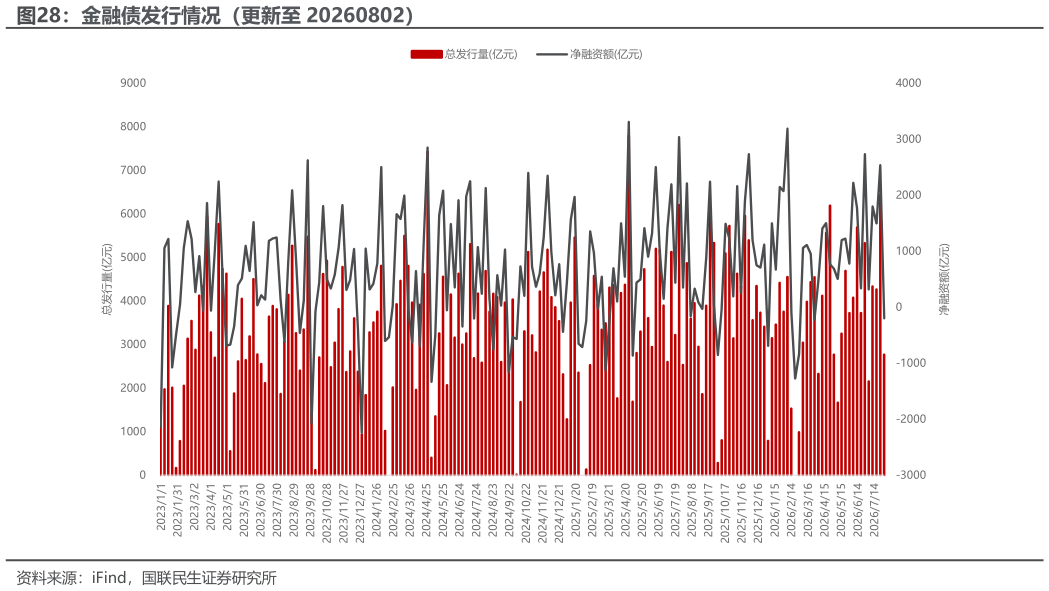Select the 1000 tick on the left axis
1049x591 pixels.
click(x=133, y=432)
